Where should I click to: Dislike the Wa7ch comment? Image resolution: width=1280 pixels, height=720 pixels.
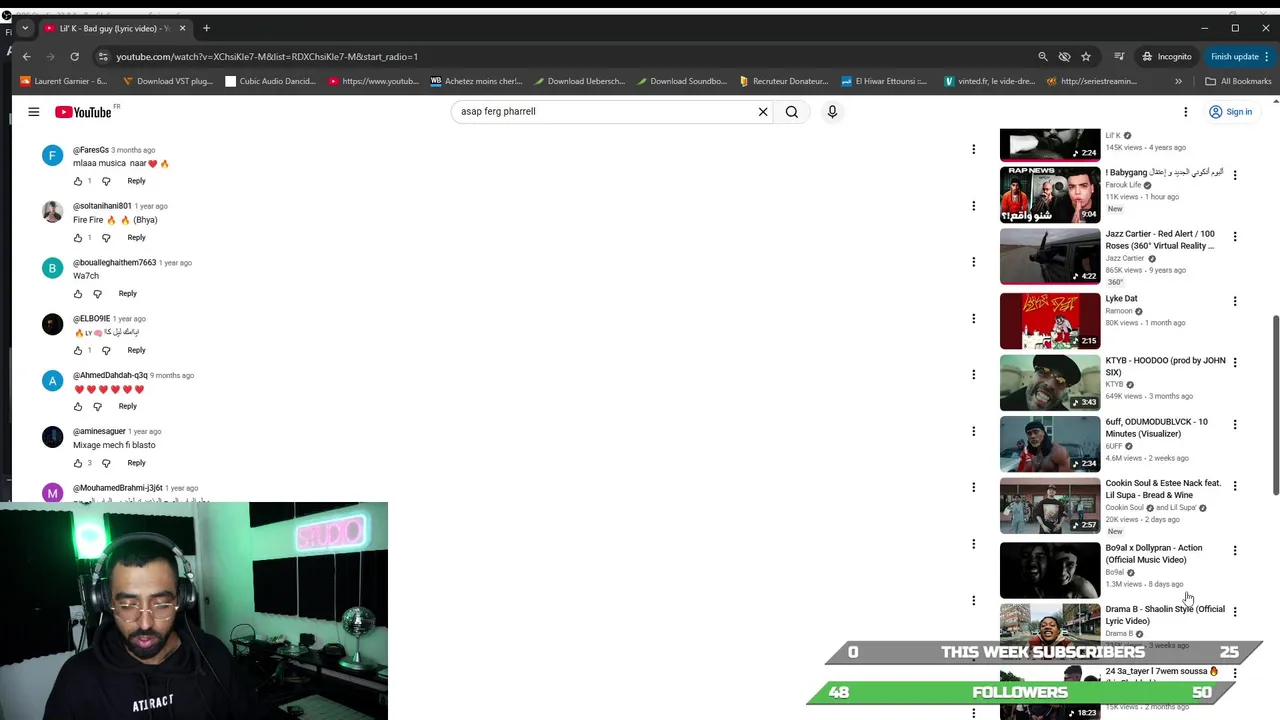coord(97,294)
